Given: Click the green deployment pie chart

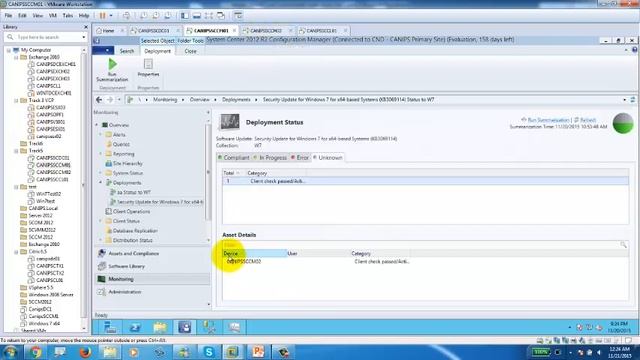Looking at the screenshot, I should coord(623,123).
